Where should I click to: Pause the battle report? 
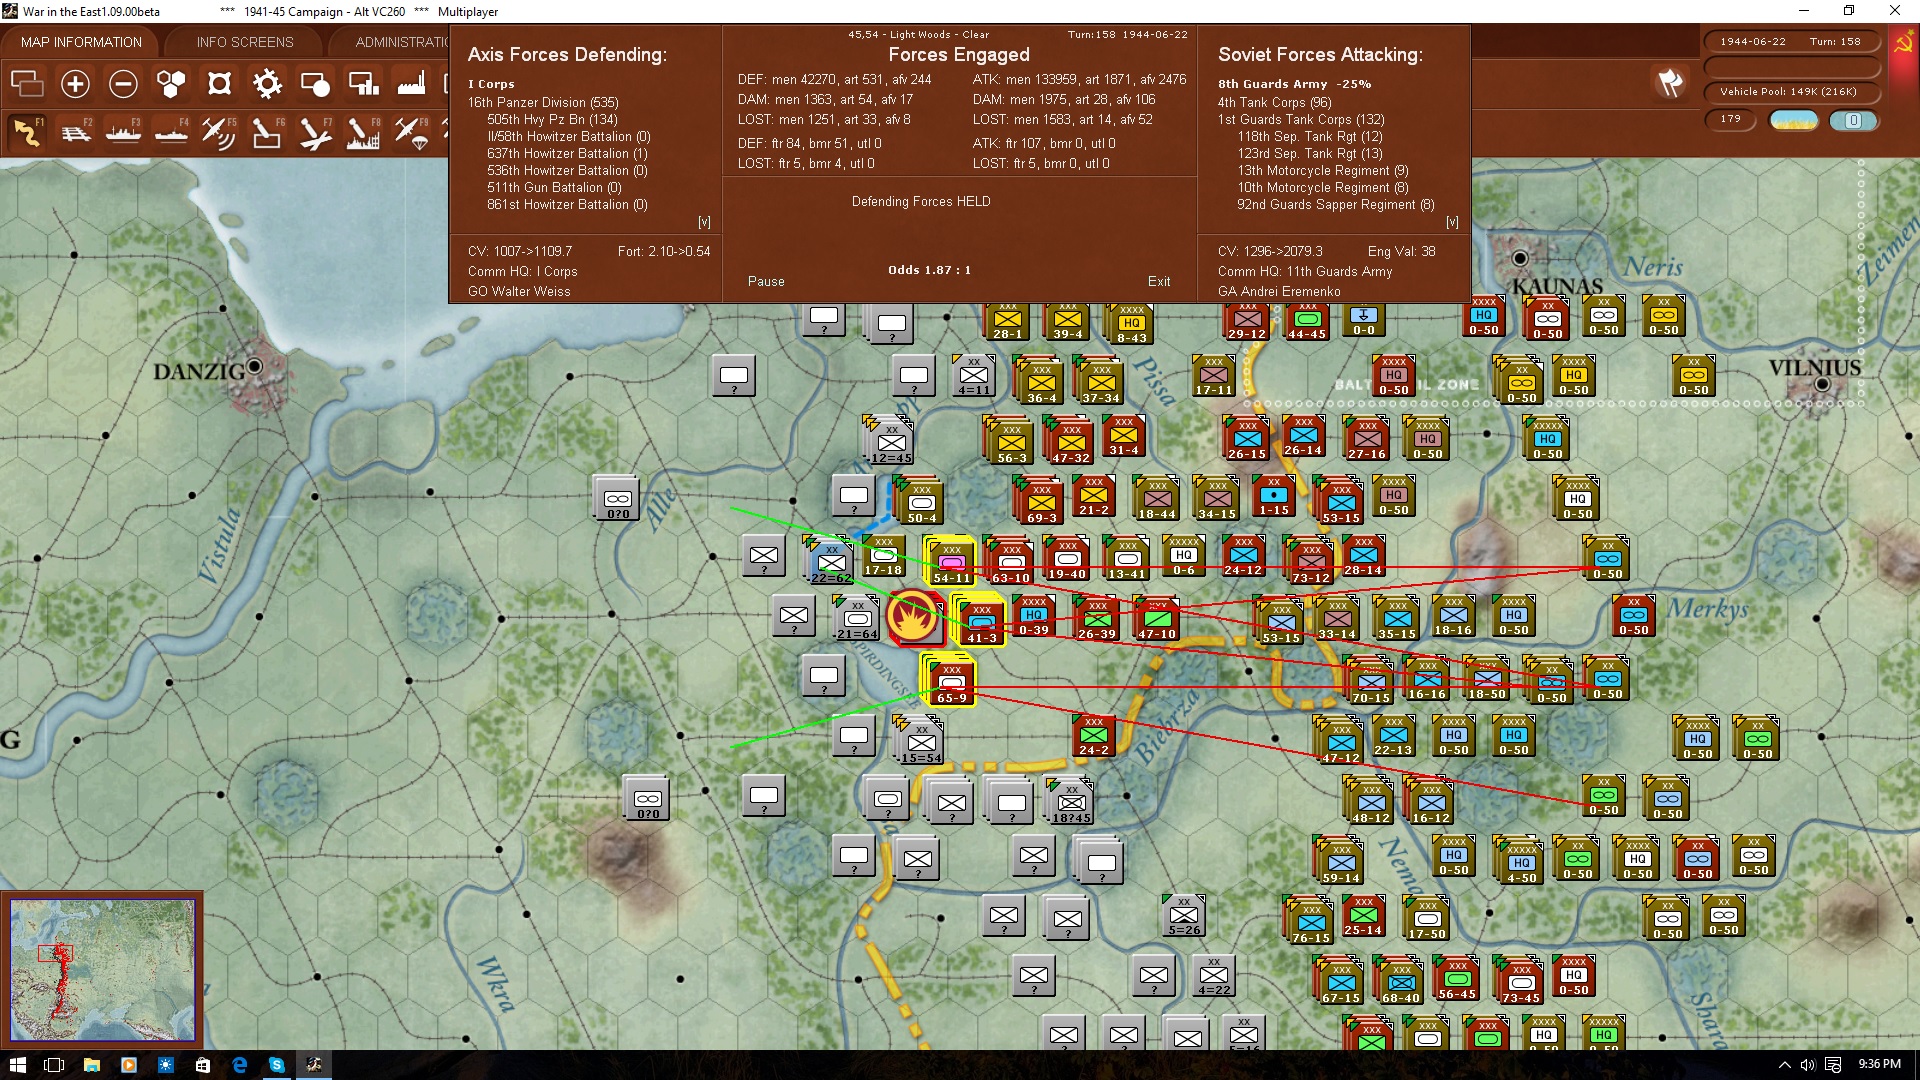(766, 282)
